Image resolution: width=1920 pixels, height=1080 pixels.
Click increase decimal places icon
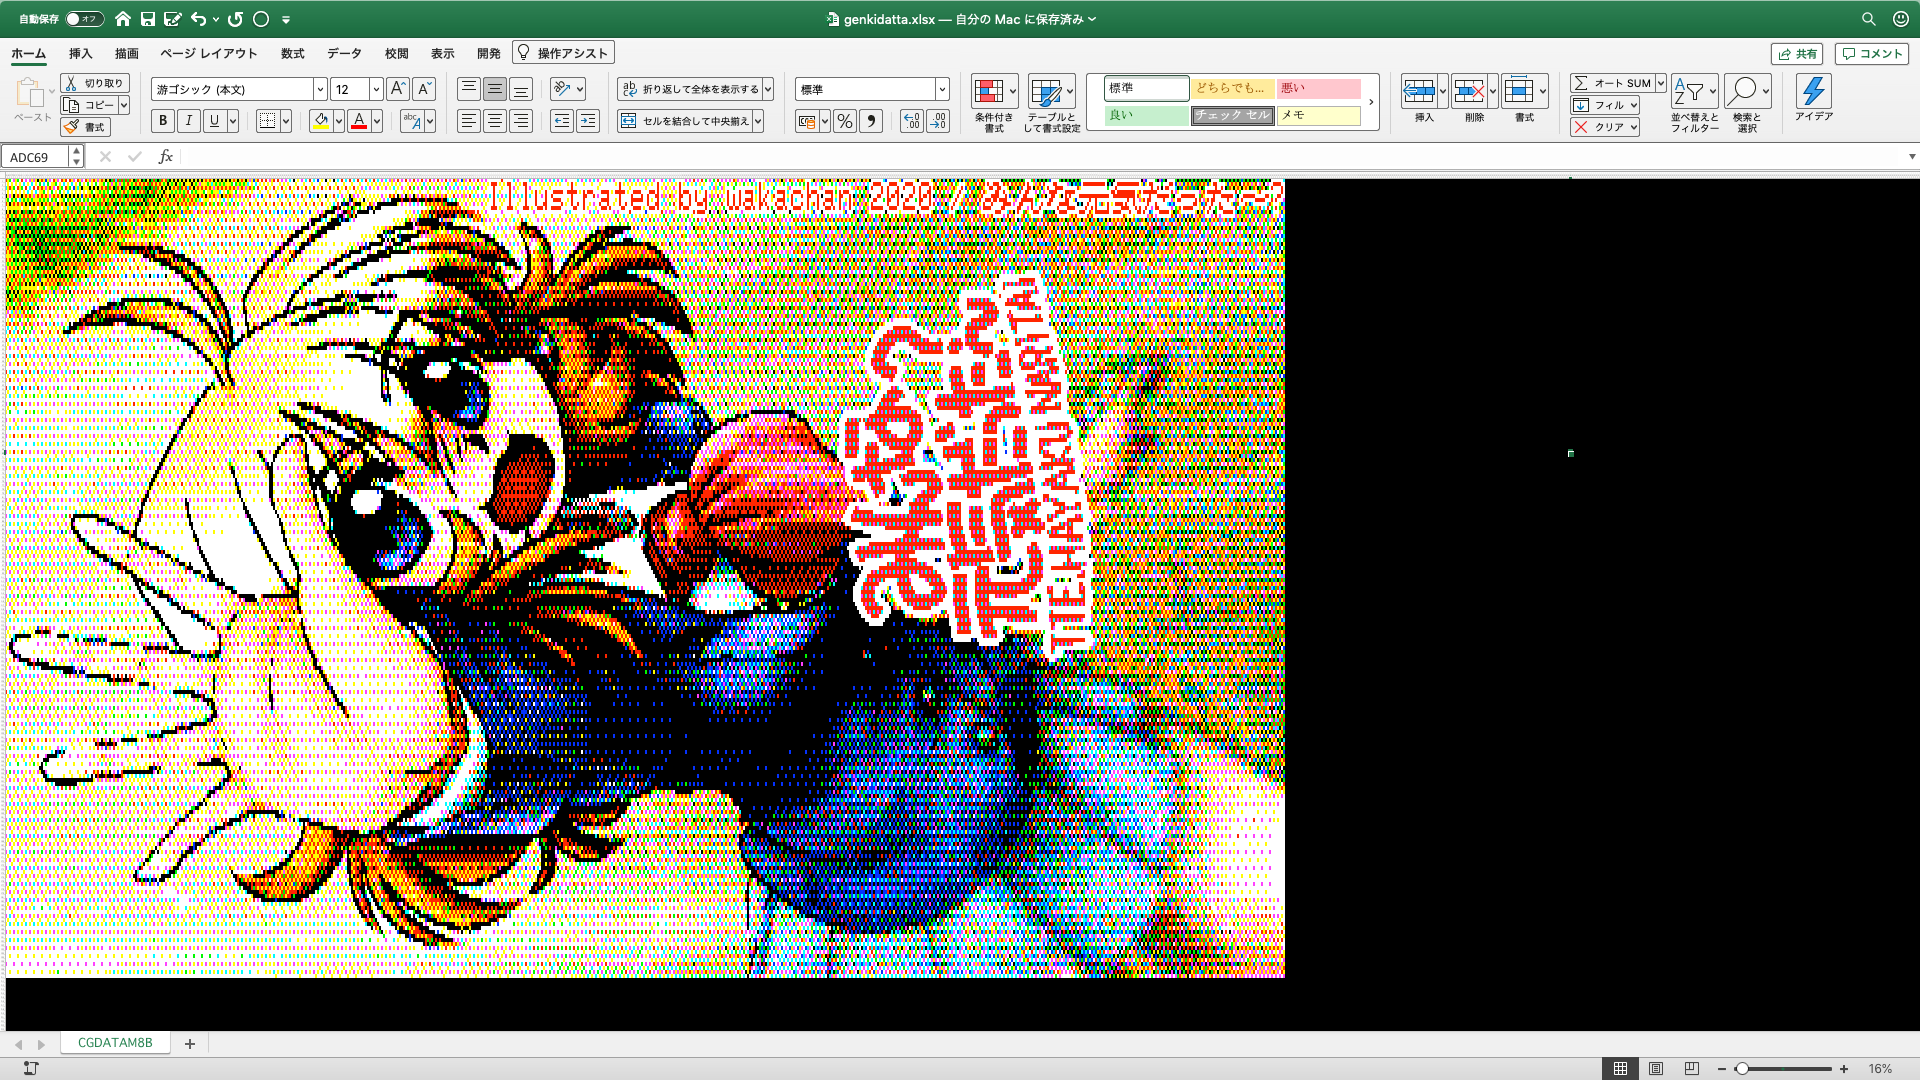coord(911,121)
